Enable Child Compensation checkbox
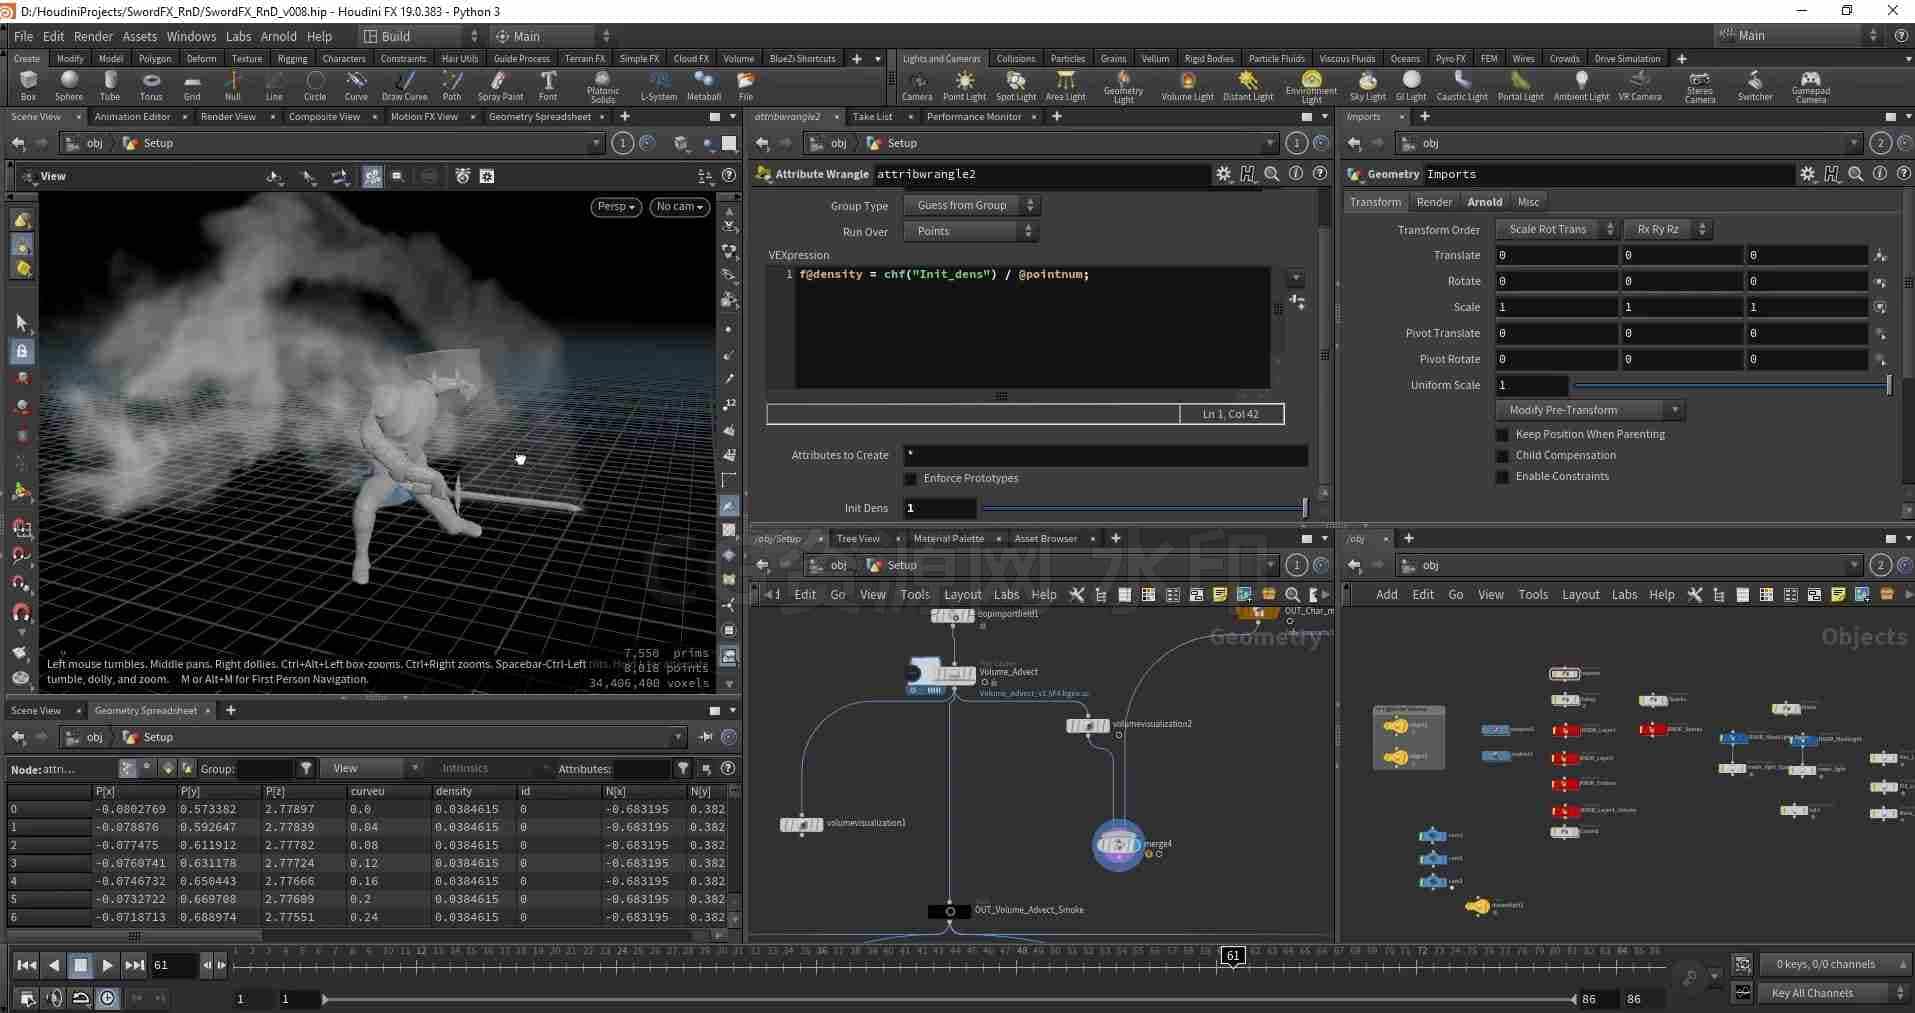The image size is (1915, 1013). click(x=1502, y=456)
